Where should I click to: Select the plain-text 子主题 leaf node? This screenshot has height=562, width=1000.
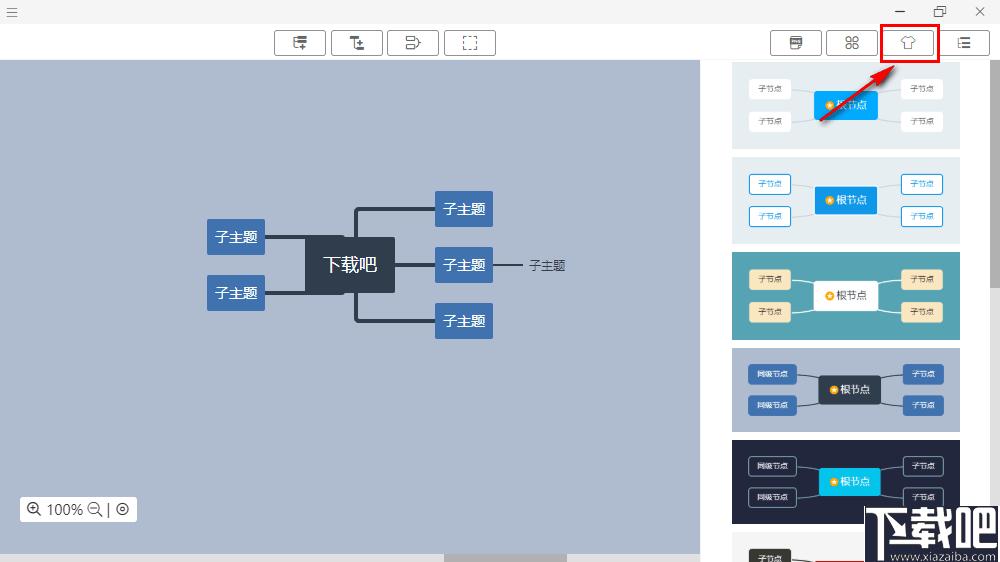click(x=547, y=265)
